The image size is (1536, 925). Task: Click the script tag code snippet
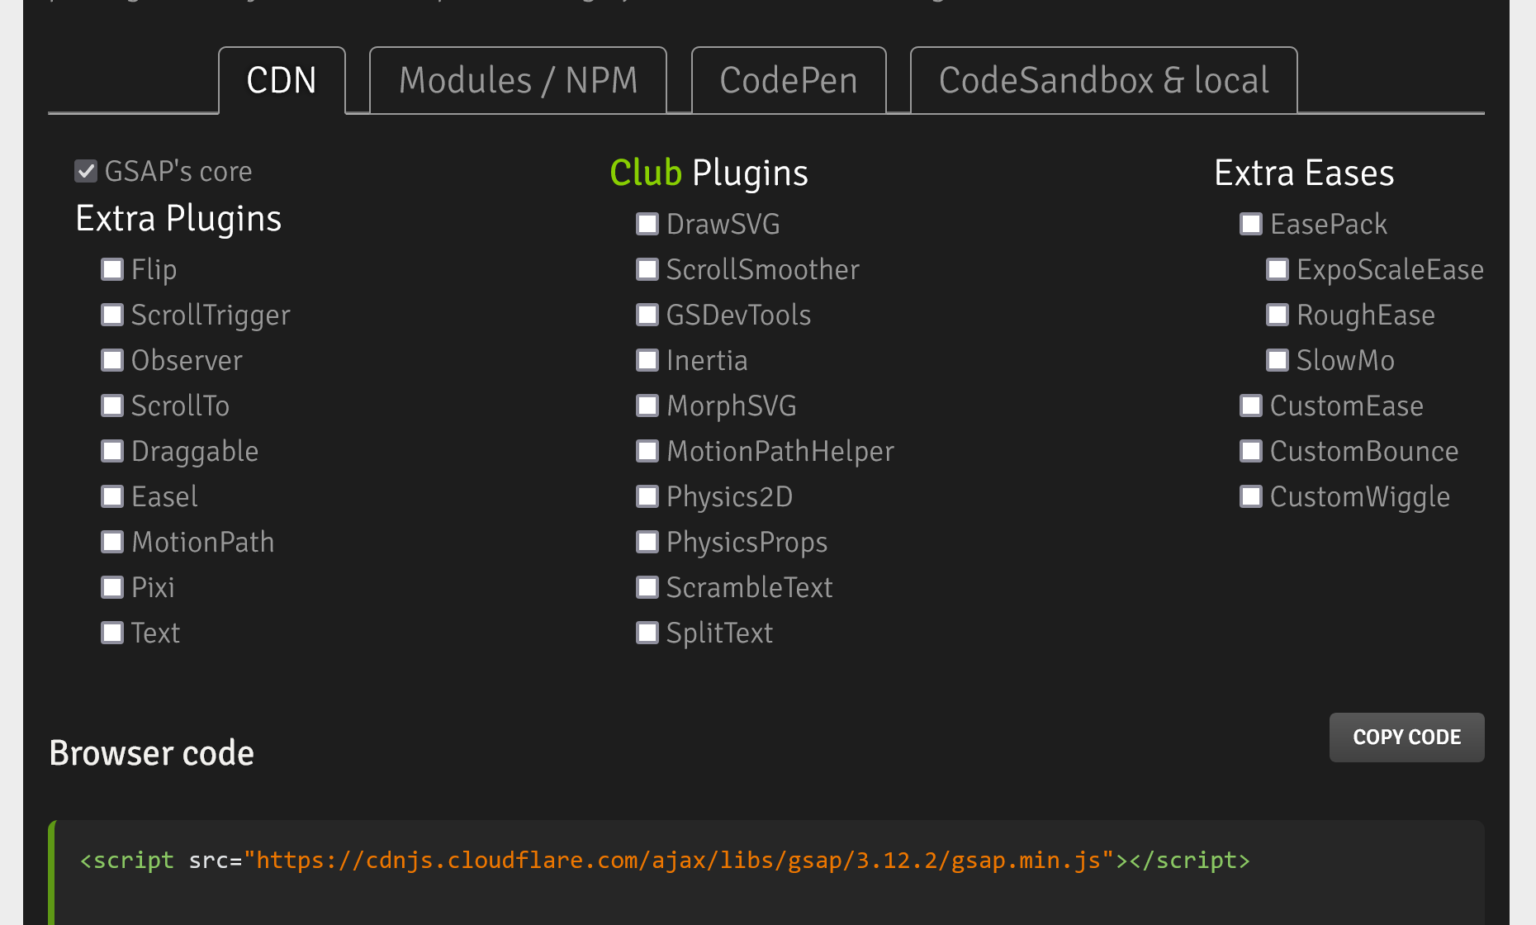tap(664, 861)
